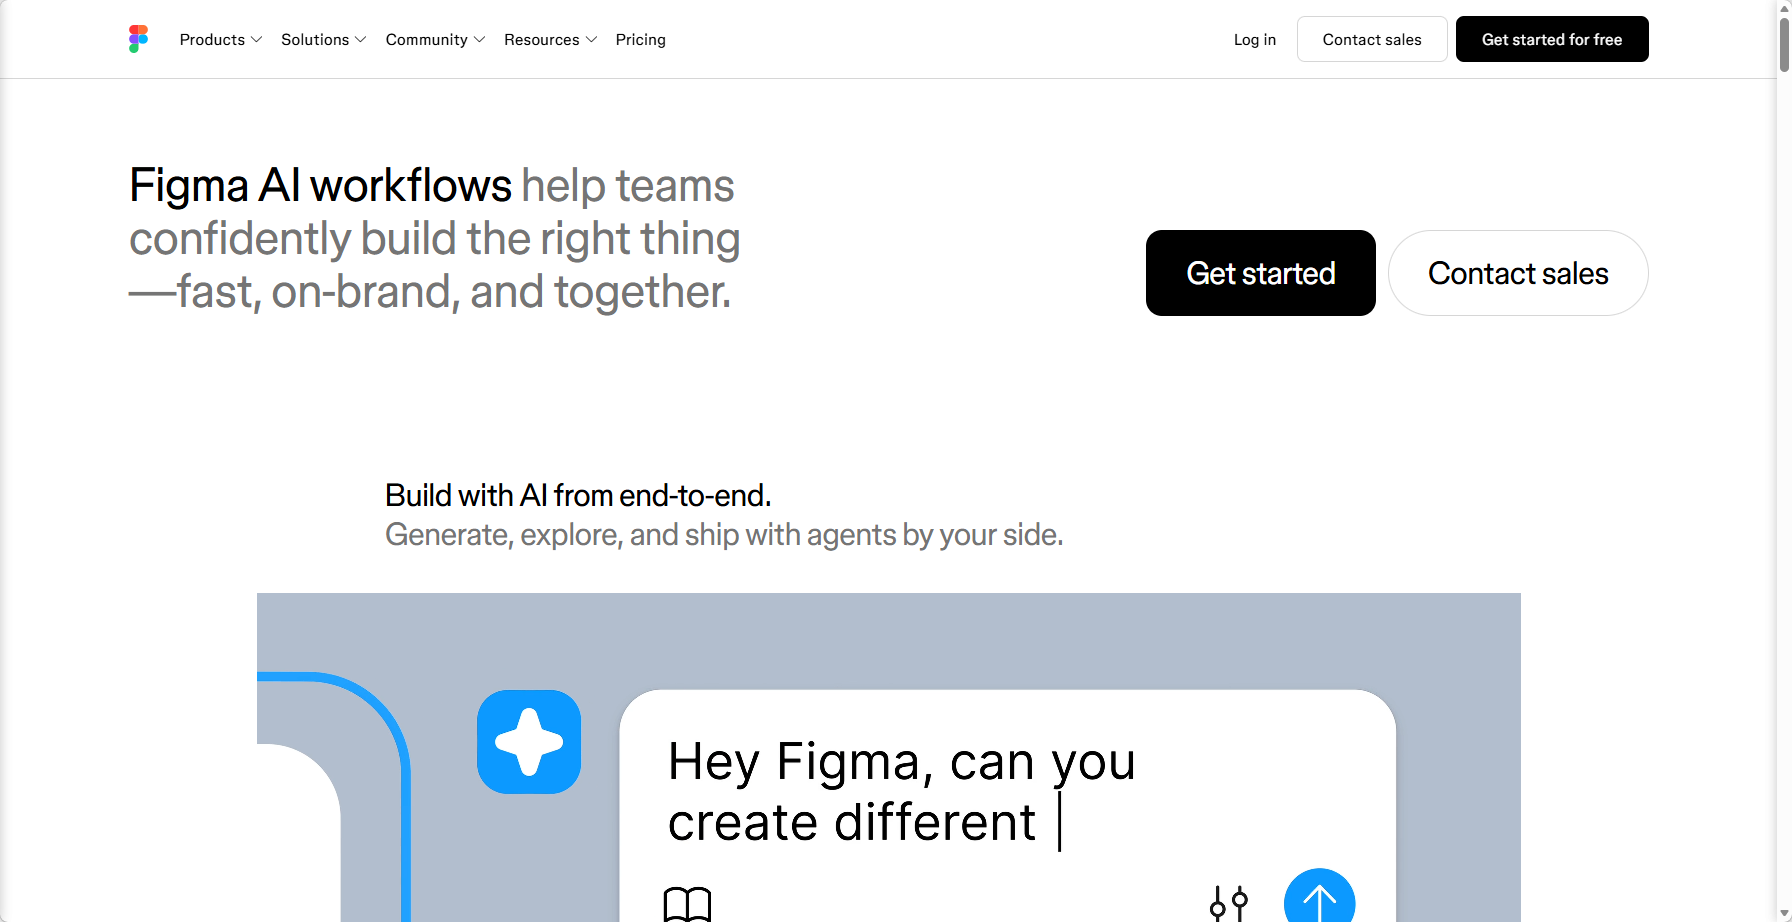Go to the Pricing page
Viewport: 1792px width, 922px height.
click(x=641, y=39)
